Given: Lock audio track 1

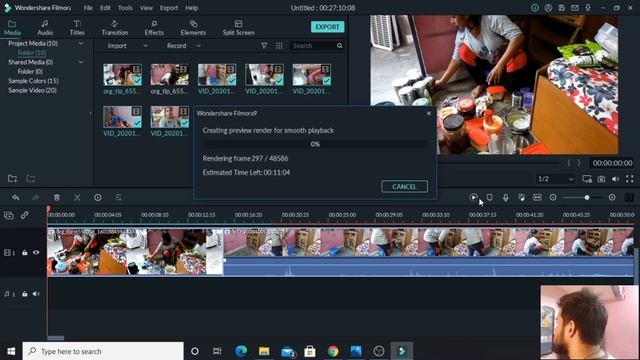Looking at the screenshot, I should point(24,294).
